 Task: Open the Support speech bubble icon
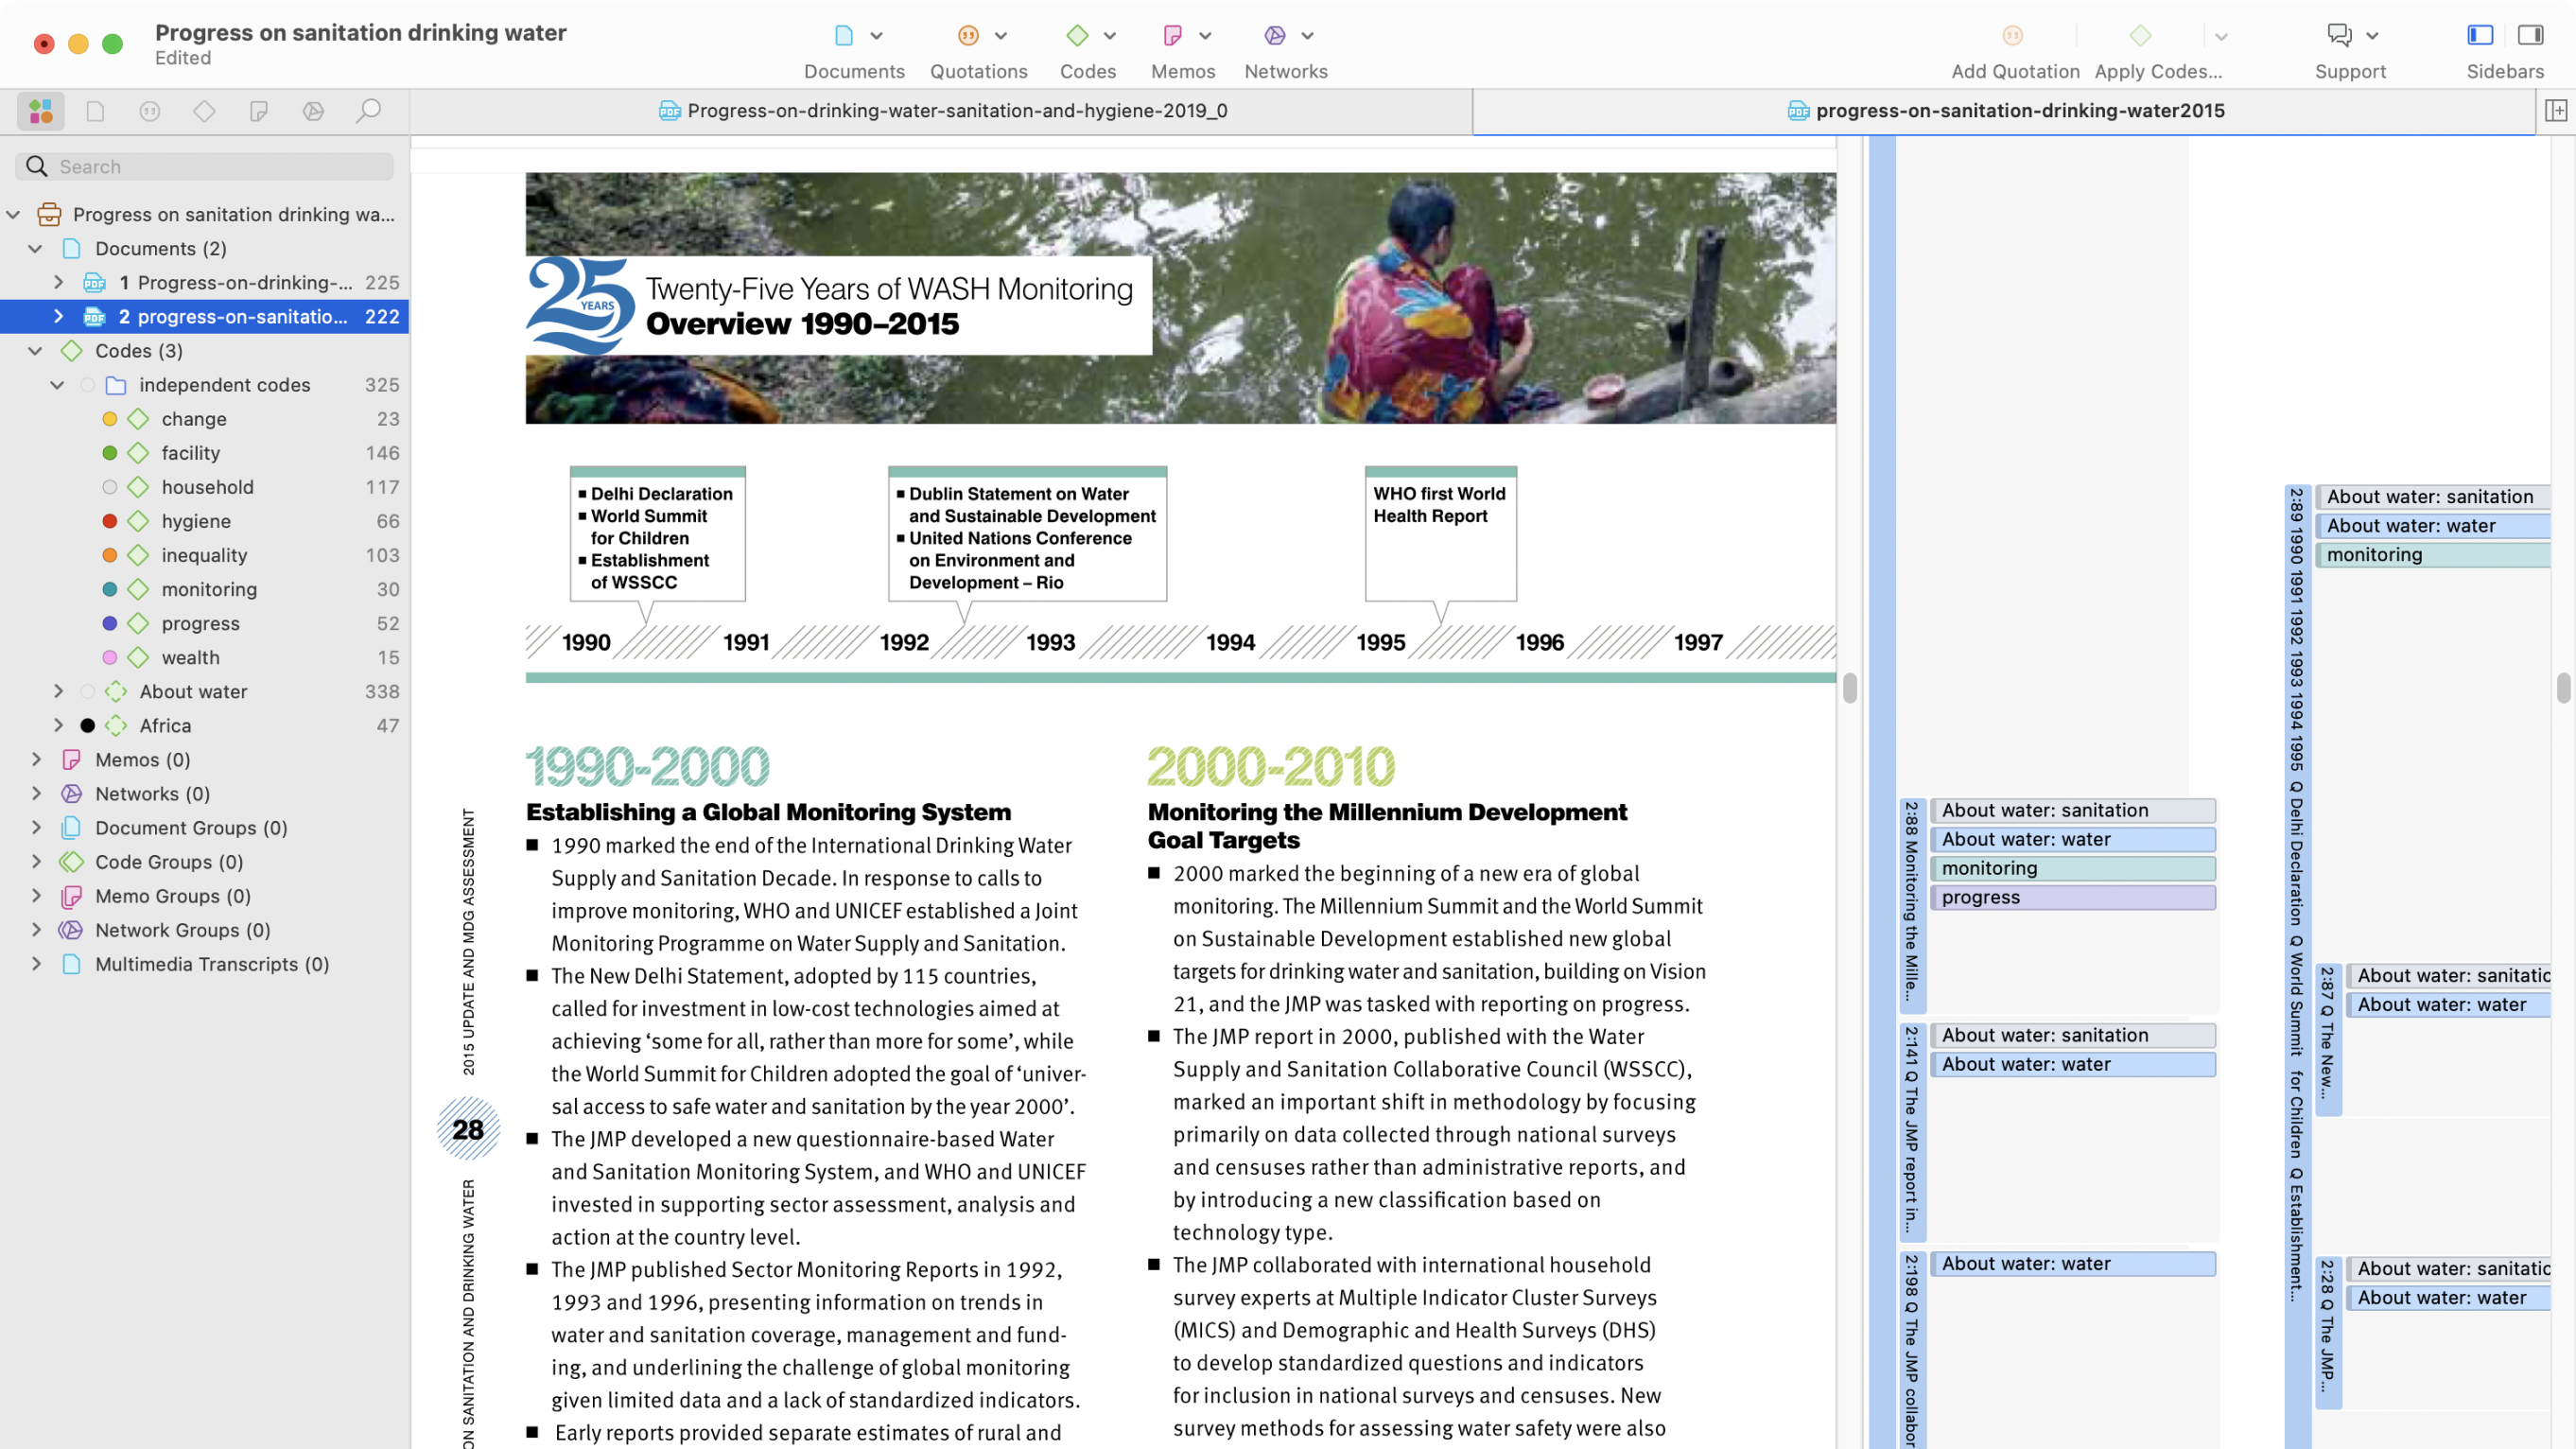2338,36
